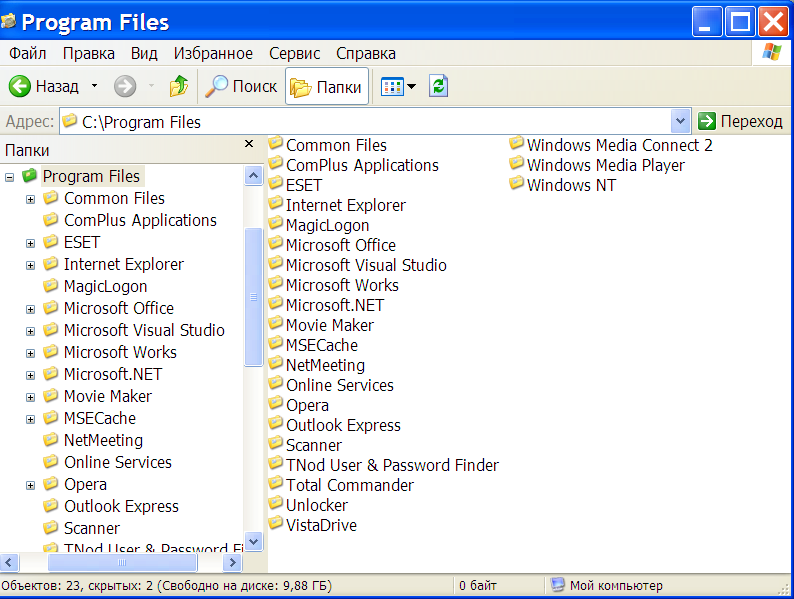This screenshot has height=599, width=794.
Task: Select MagicLogon in the folder tree
Action: [105, 287]
